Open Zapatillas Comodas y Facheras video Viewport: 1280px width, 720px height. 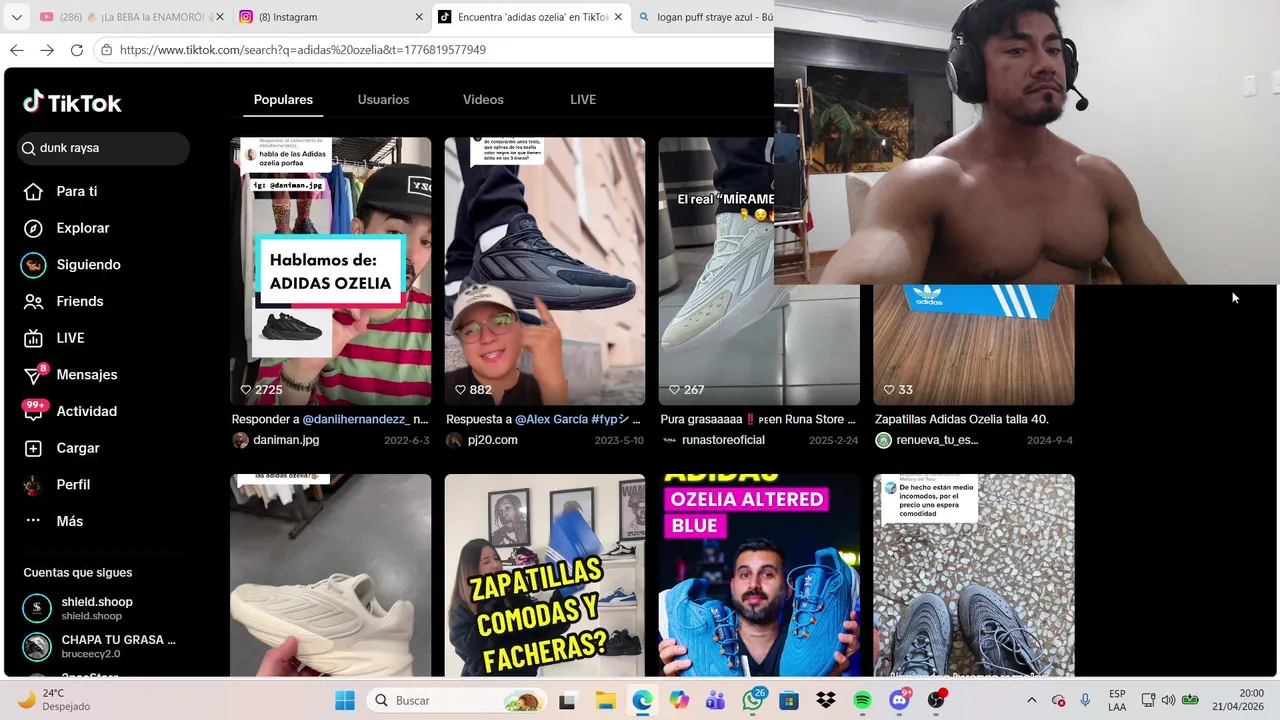[x=545, y=575]
